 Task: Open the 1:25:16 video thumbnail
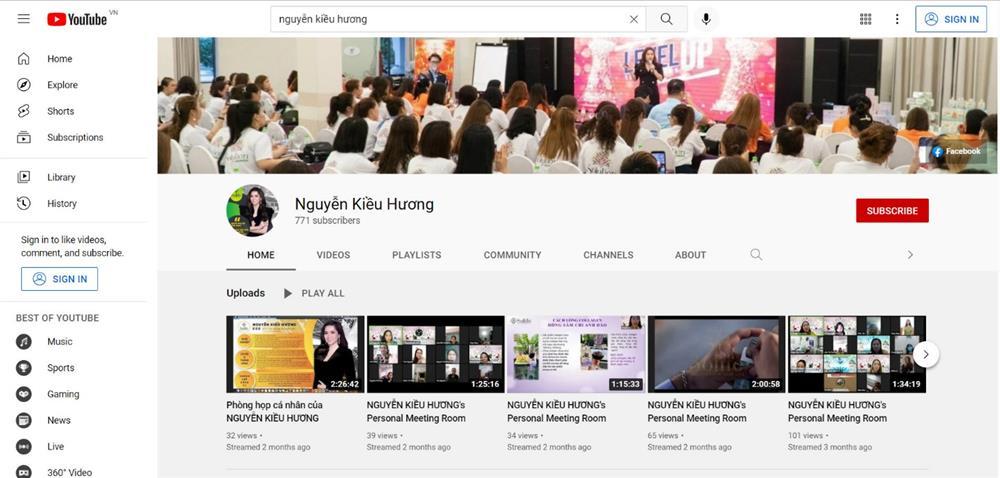pos(436,354)
